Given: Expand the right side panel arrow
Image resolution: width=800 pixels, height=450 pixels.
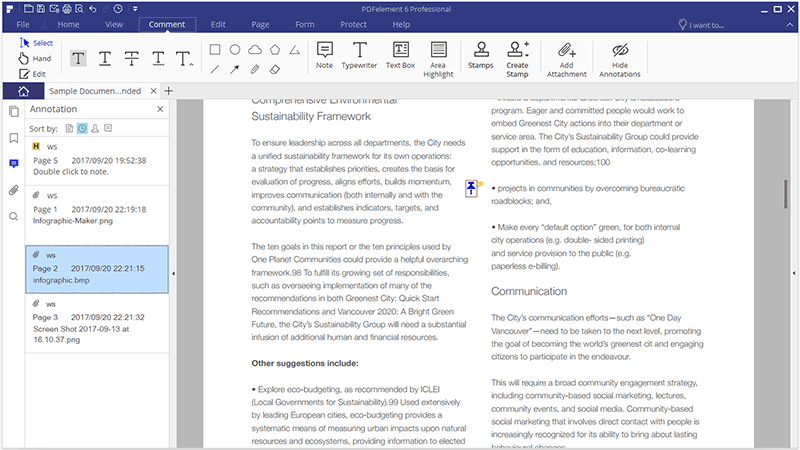Looking at the screenshot, I should [x=794, y=273].
